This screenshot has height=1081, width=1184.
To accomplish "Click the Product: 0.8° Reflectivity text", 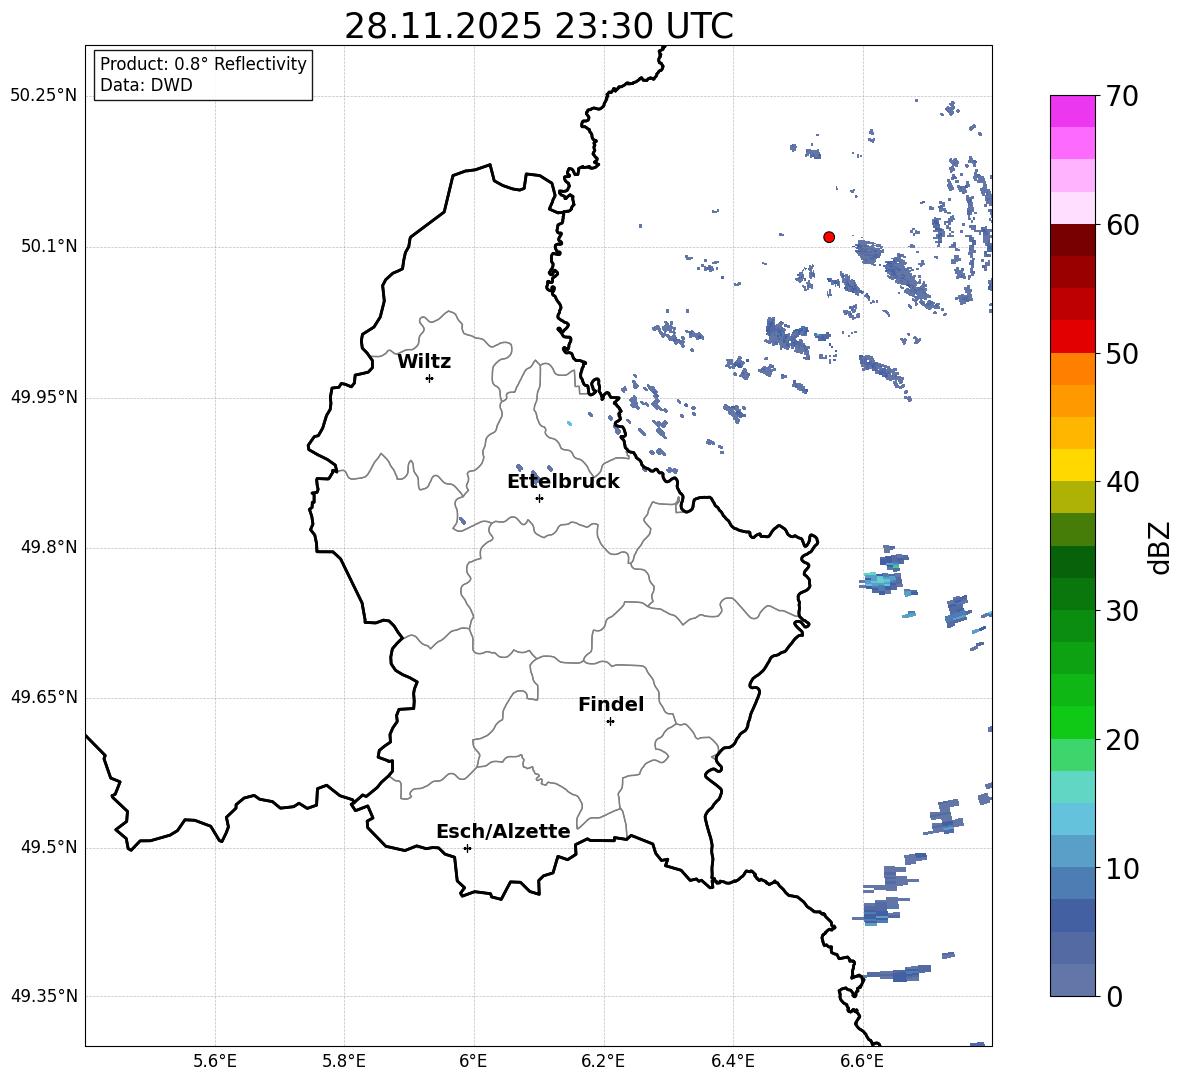I will click(203, 64).
